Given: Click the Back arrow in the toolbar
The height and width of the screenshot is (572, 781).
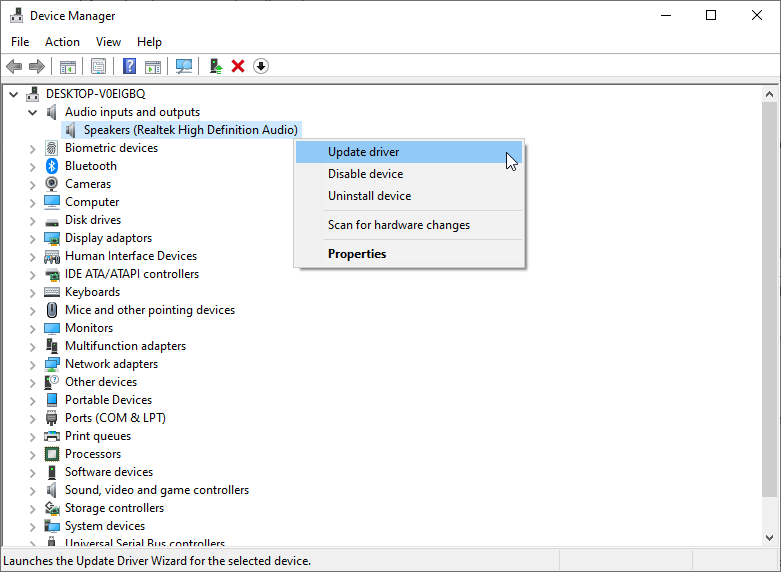Looking at the screenshot, I should point(14,66).
